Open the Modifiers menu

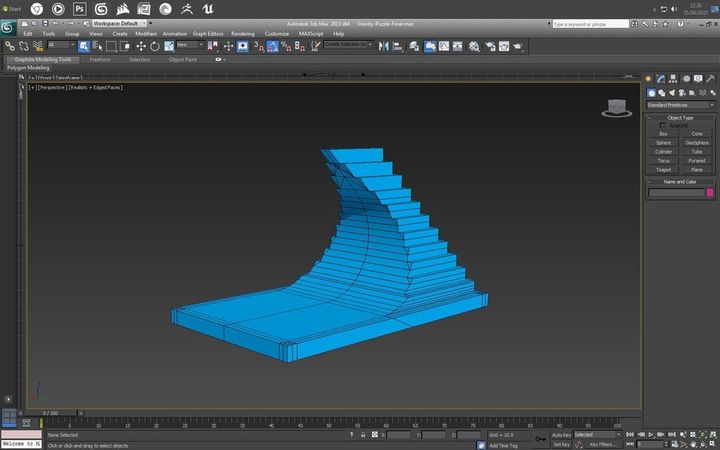click(146, 33)
